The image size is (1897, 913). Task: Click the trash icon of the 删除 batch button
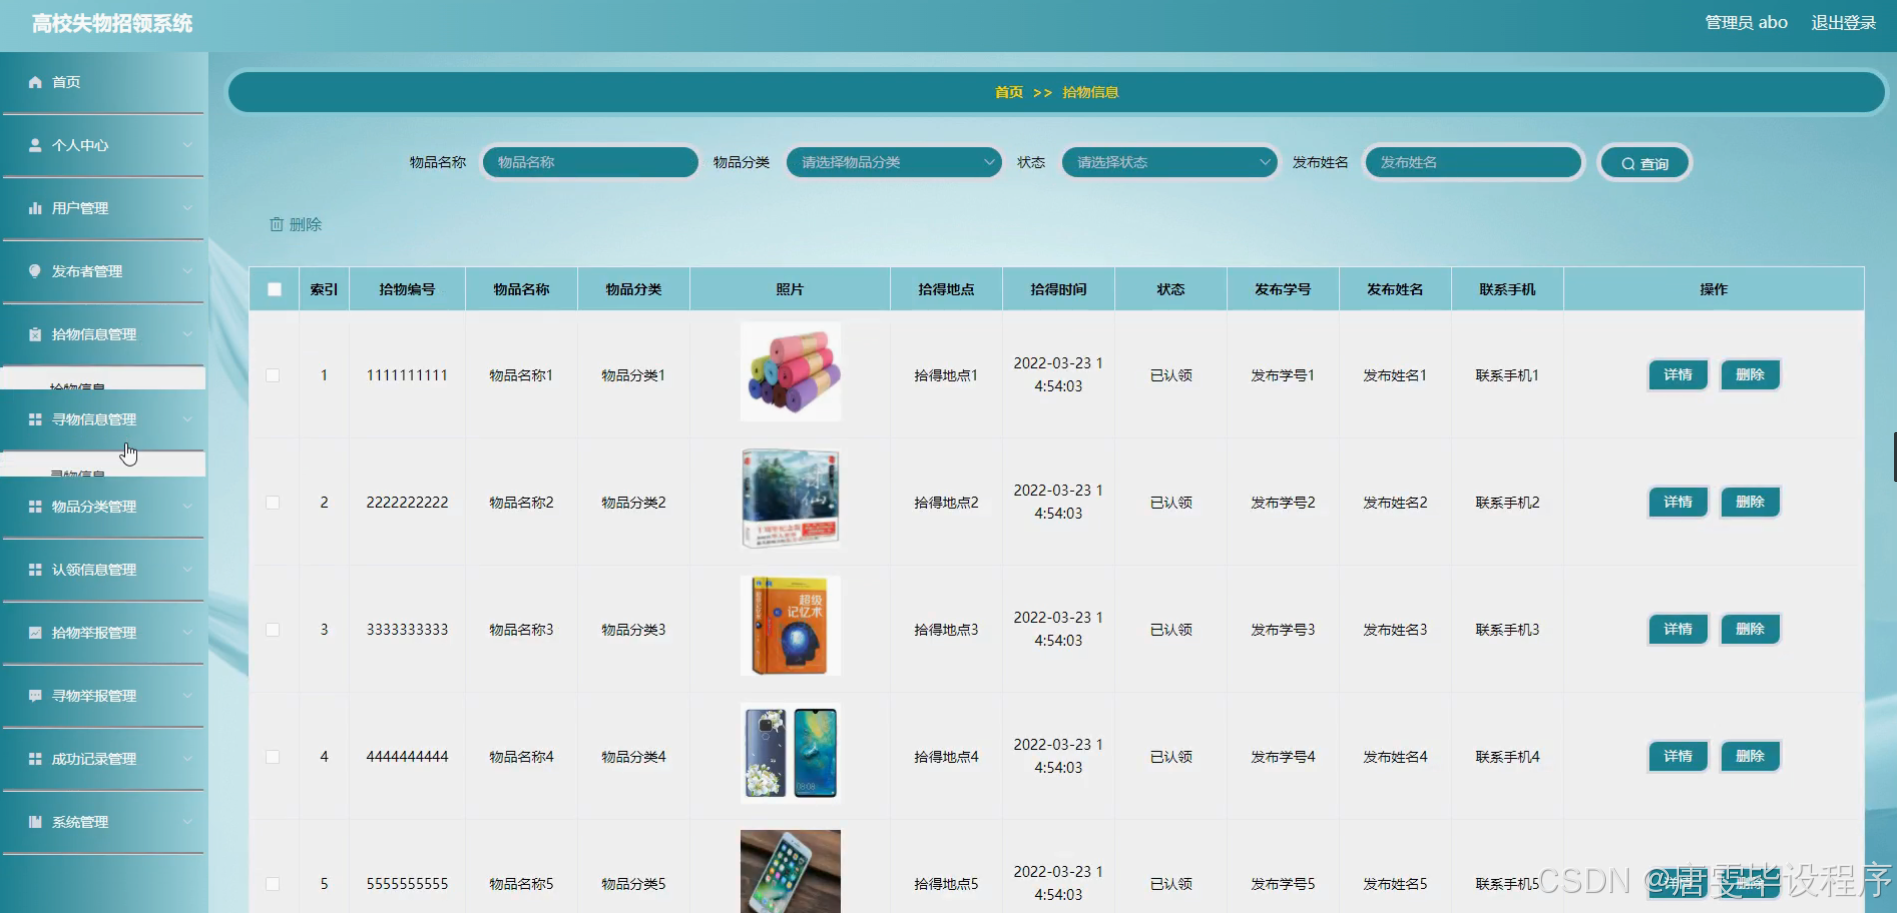(x=277, y=224)
